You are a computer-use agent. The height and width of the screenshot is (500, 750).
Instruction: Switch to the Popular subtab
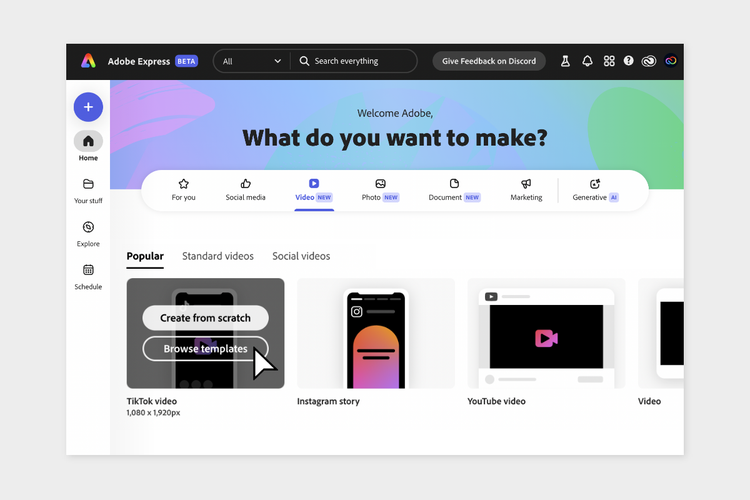(145, 256)
